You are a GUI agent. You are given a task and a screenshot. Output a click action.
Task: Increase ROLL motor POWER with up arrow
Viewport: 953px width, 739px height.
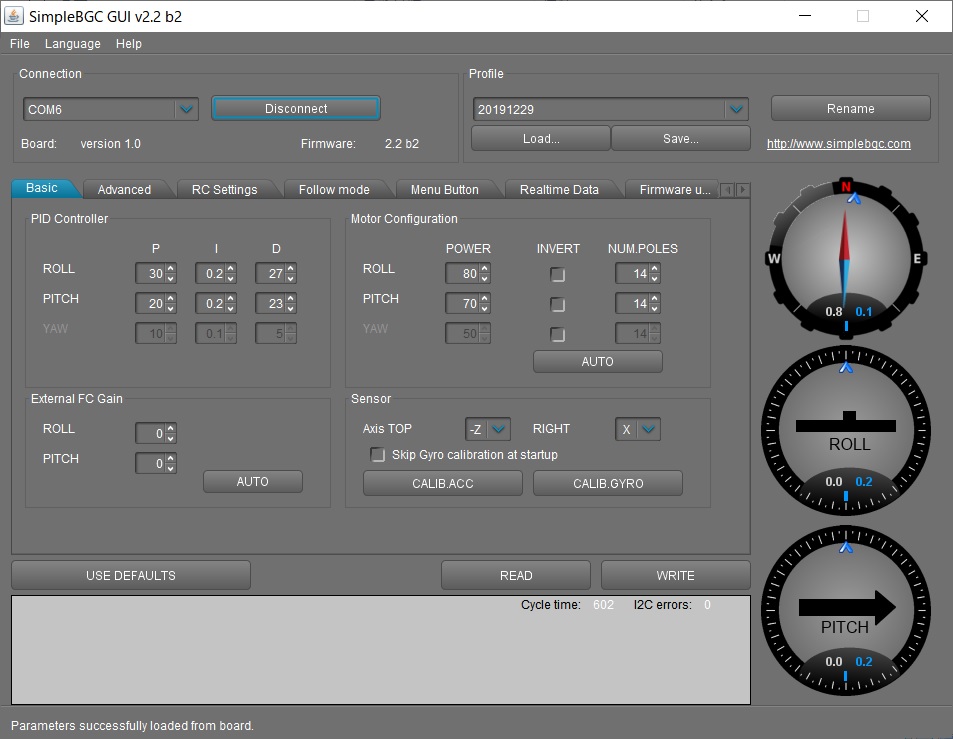(485, 269)
